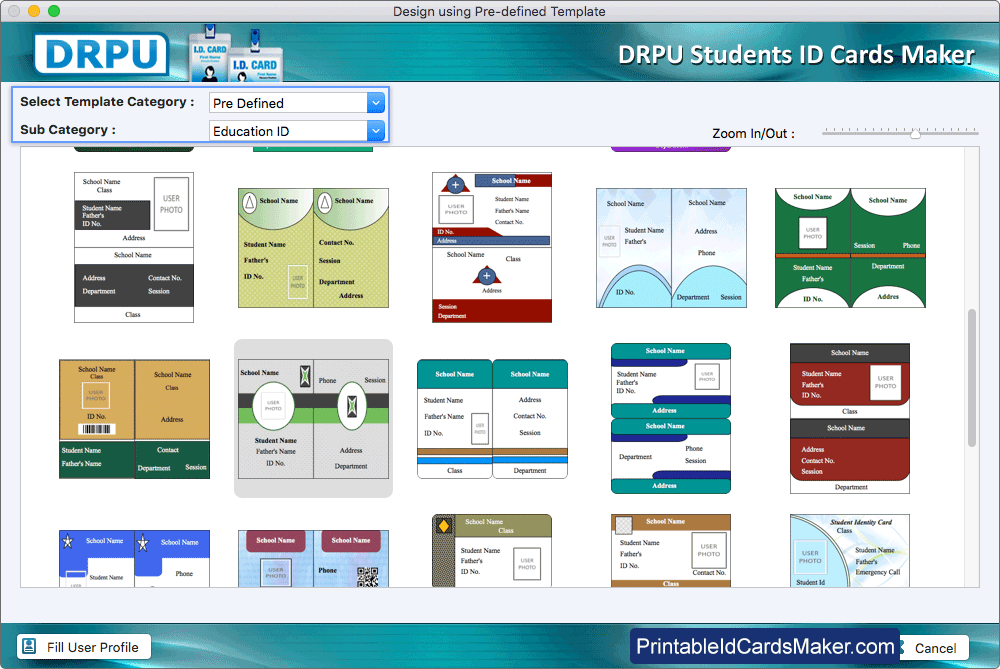Open the Select Template Category dropdown
The height and width of the screenshot is (669, 1000).
coord(297,103)
